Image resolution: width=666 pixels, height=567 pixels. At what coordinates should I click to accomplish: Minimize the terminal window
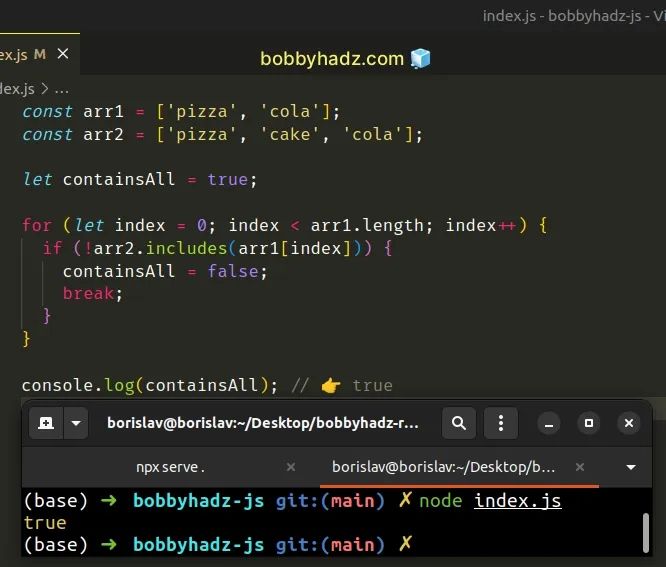[549, 423]
